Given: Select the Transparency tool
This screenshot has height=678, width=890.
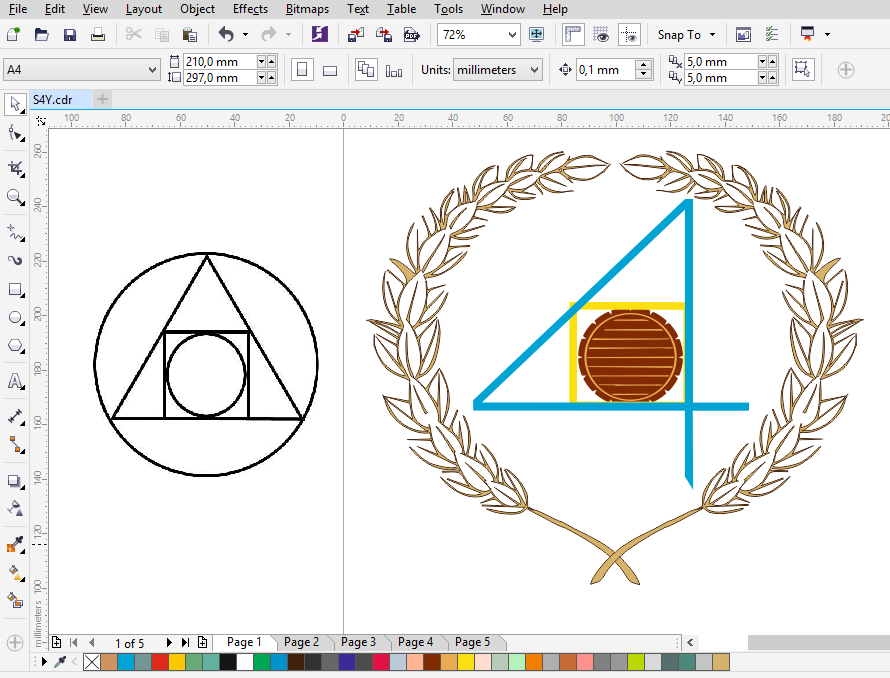Looking at the screenshot, I should click(15, 508).
